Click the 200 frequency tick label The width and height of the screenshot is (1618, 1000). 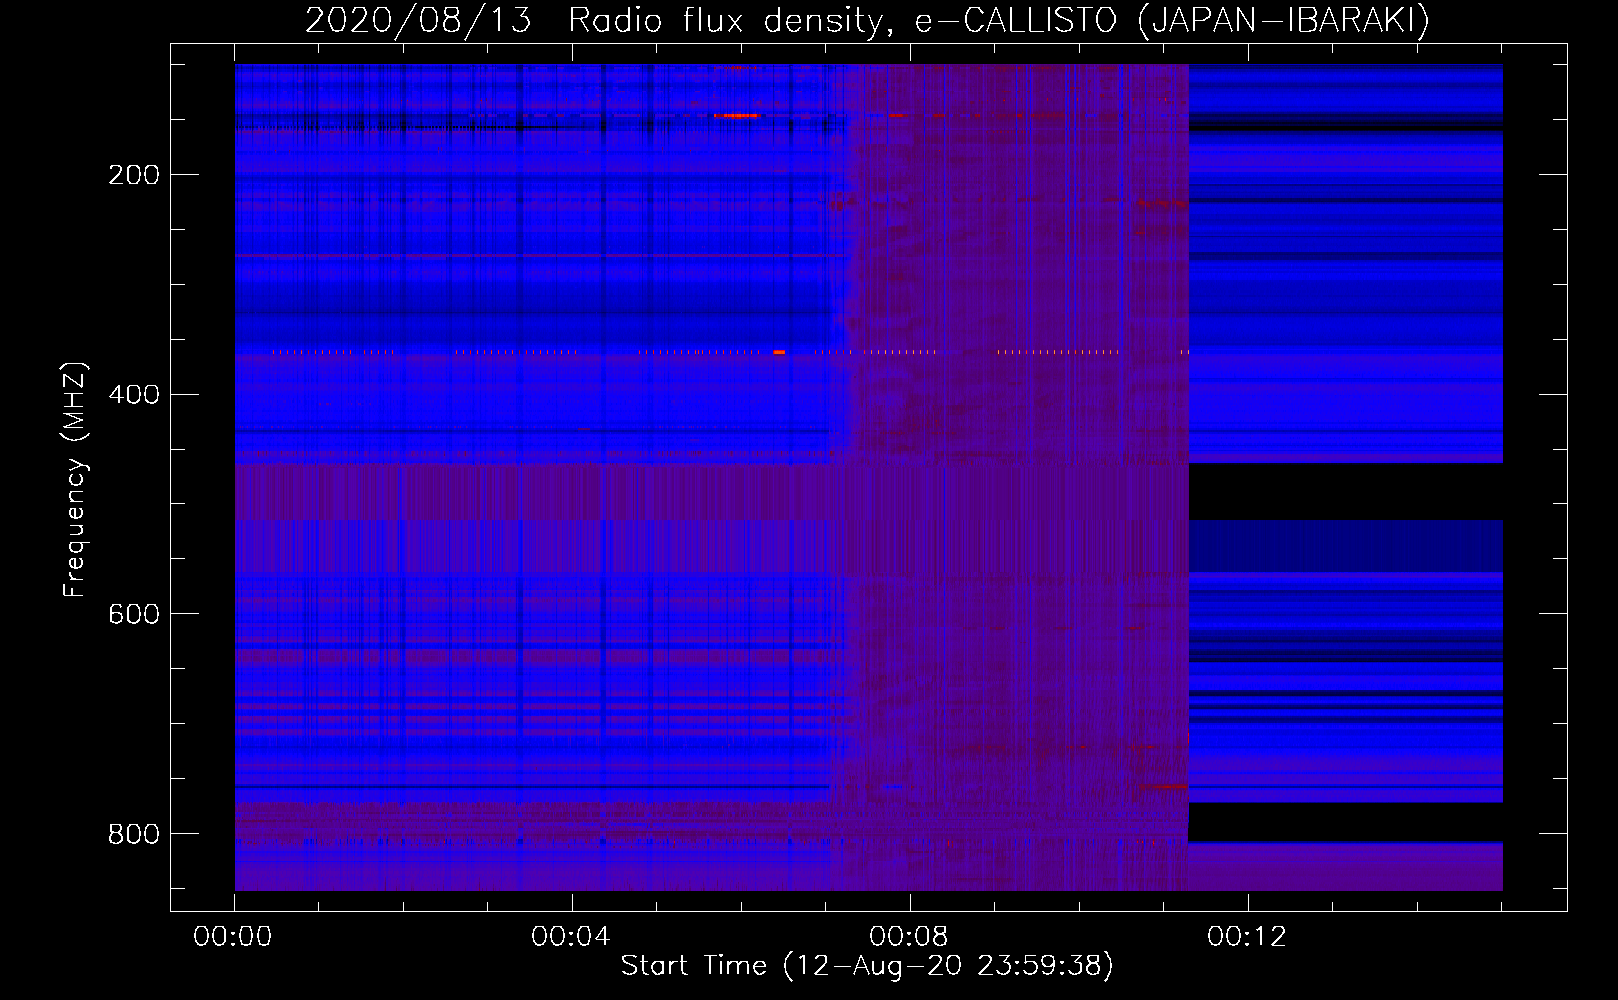click(x=134, y=175)
